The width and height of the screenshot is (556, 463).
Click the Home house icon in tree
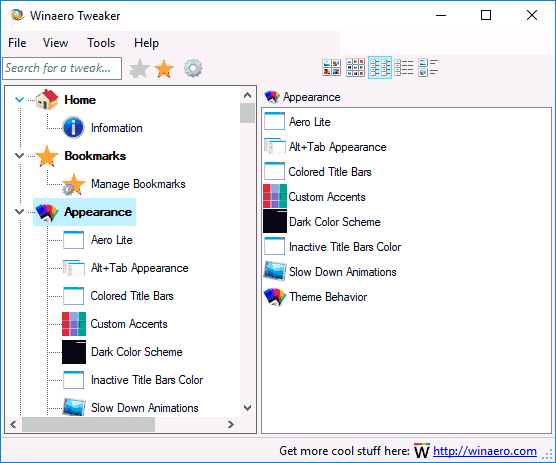pos(47,100)
